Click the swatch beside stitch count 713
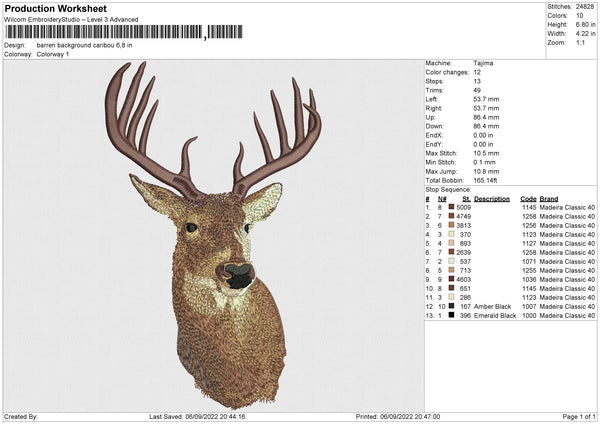 [452, 270]
